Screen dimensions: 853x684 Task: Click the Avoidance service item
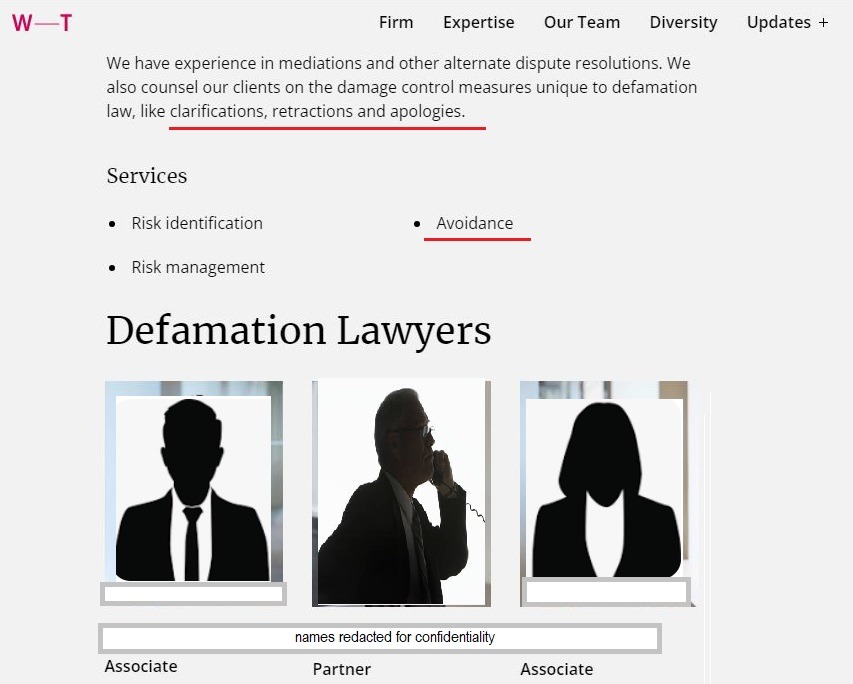click(x=474, y=223)
